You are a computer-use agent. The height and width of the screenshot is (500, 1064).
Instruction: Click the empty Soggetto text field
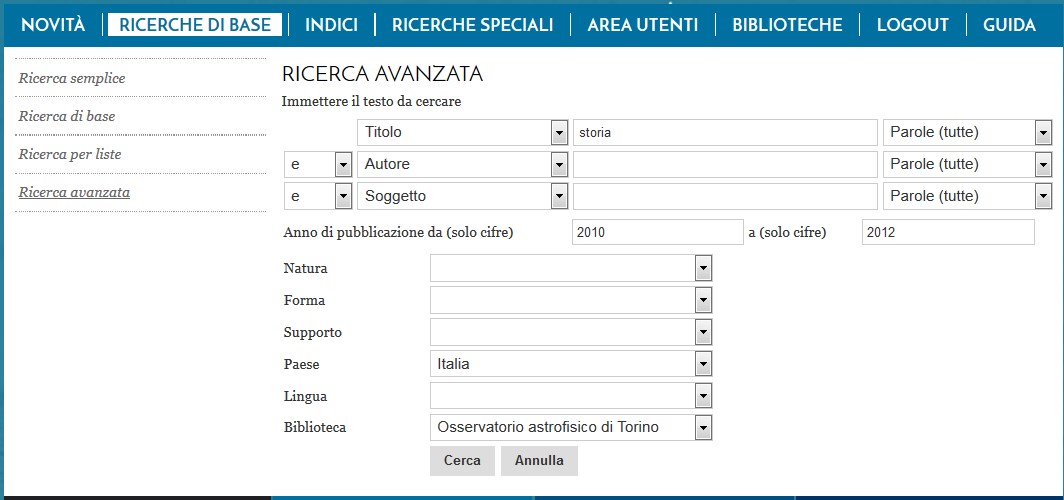click(x=725, y=197)
